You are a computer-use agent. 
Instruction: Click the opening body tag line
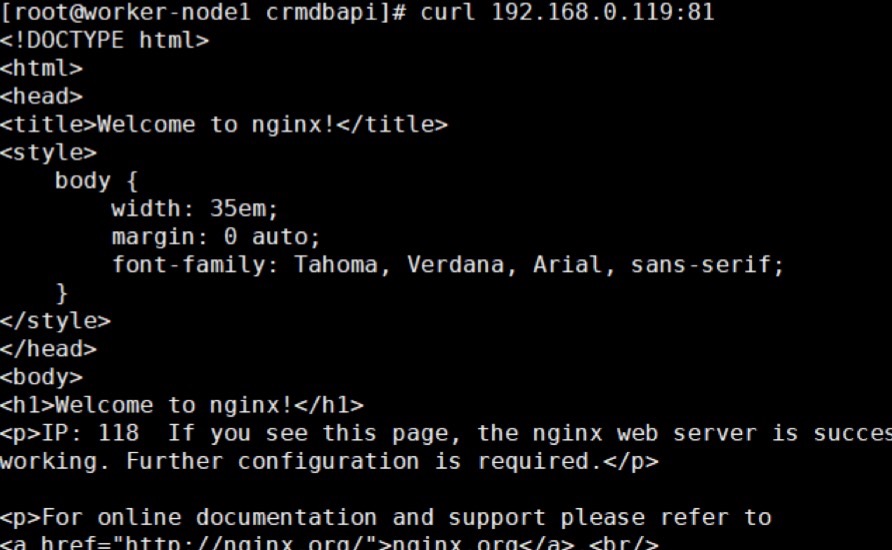41,377
